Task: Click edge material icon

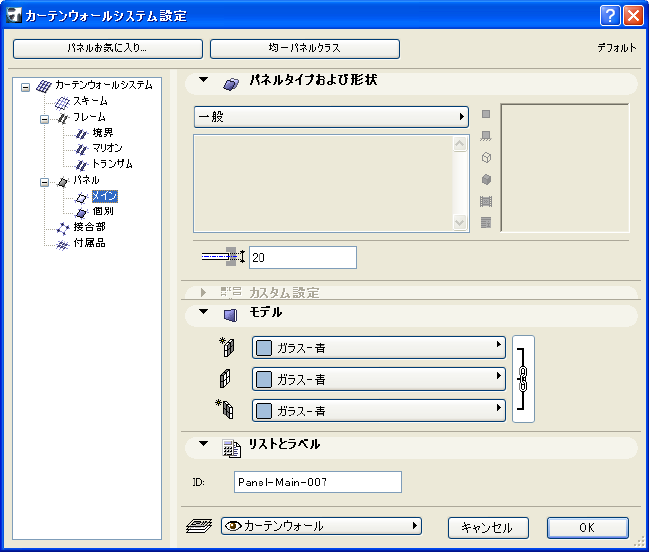Action: click(x=225, y=379)
